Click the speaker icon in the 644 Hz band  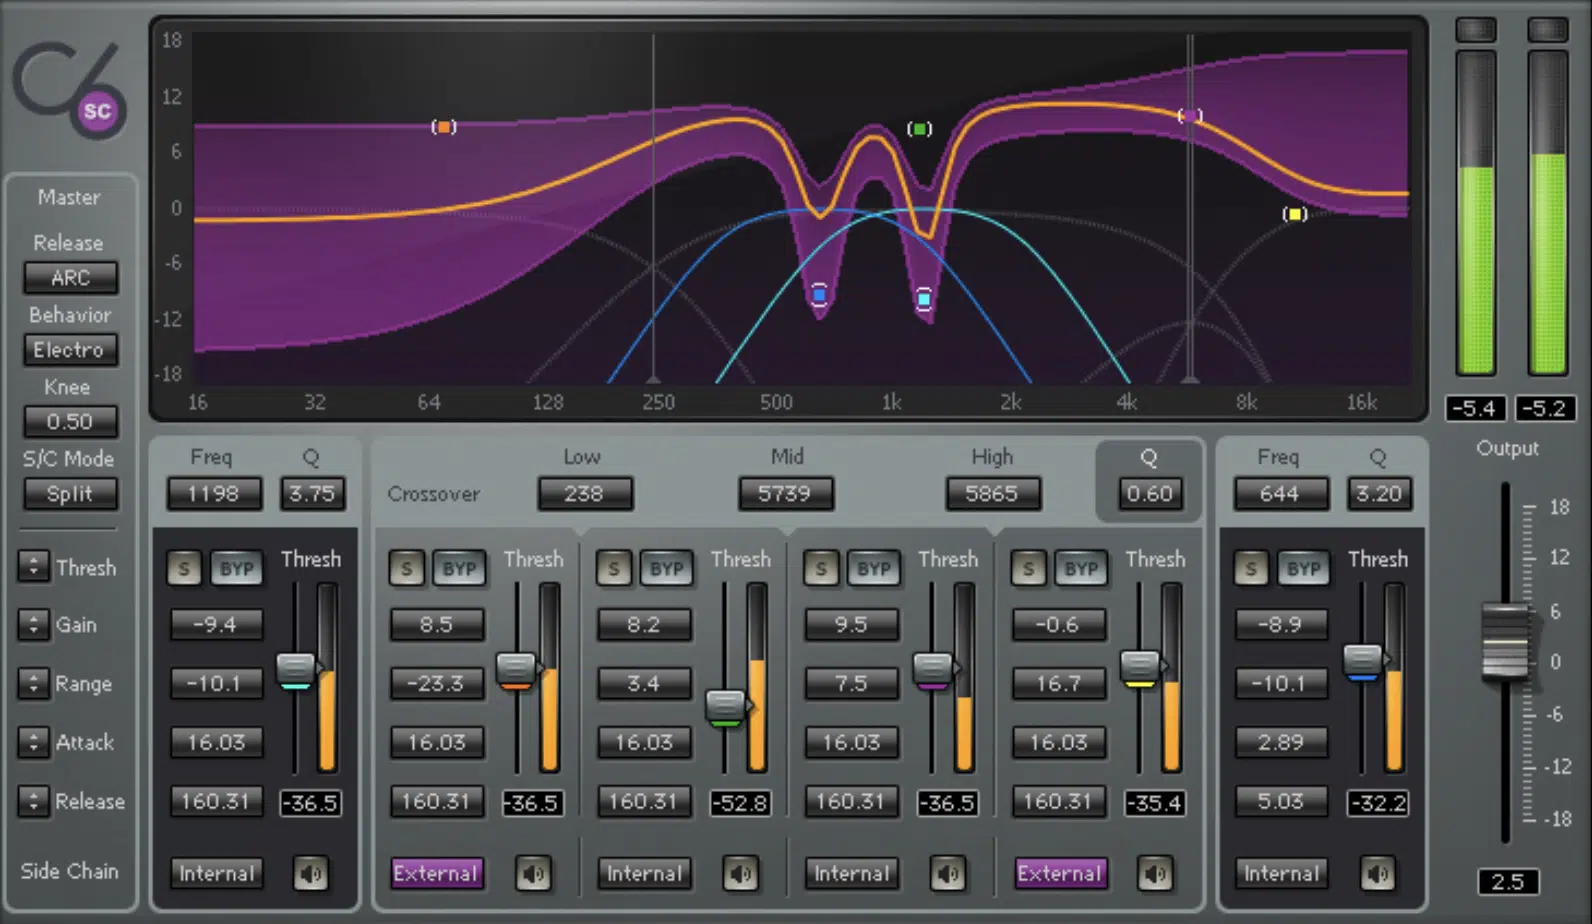coord(1377,874)
